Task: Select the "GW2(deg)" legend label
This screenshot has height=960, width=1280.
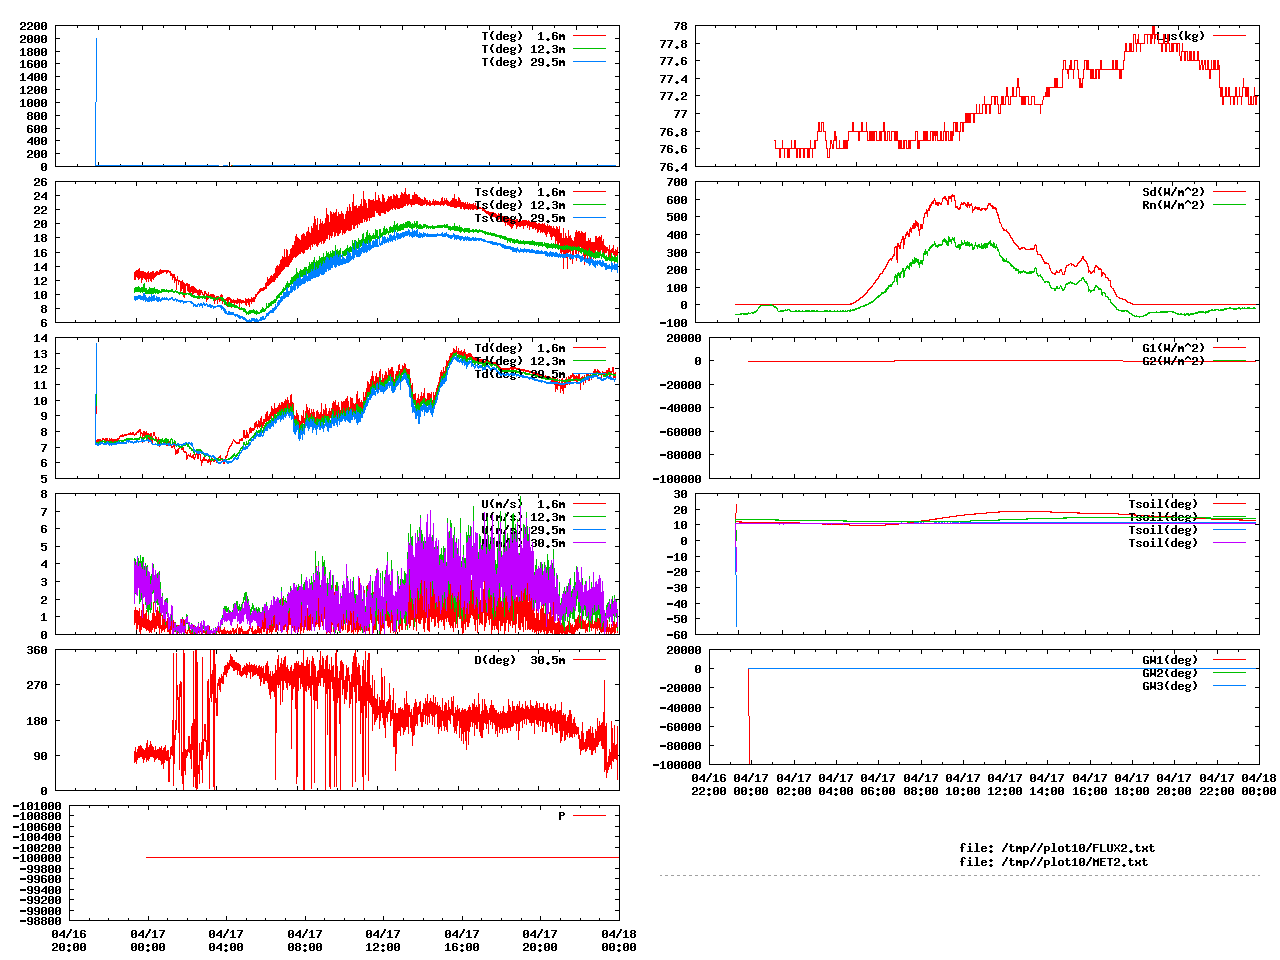Action: [1170, 673]
